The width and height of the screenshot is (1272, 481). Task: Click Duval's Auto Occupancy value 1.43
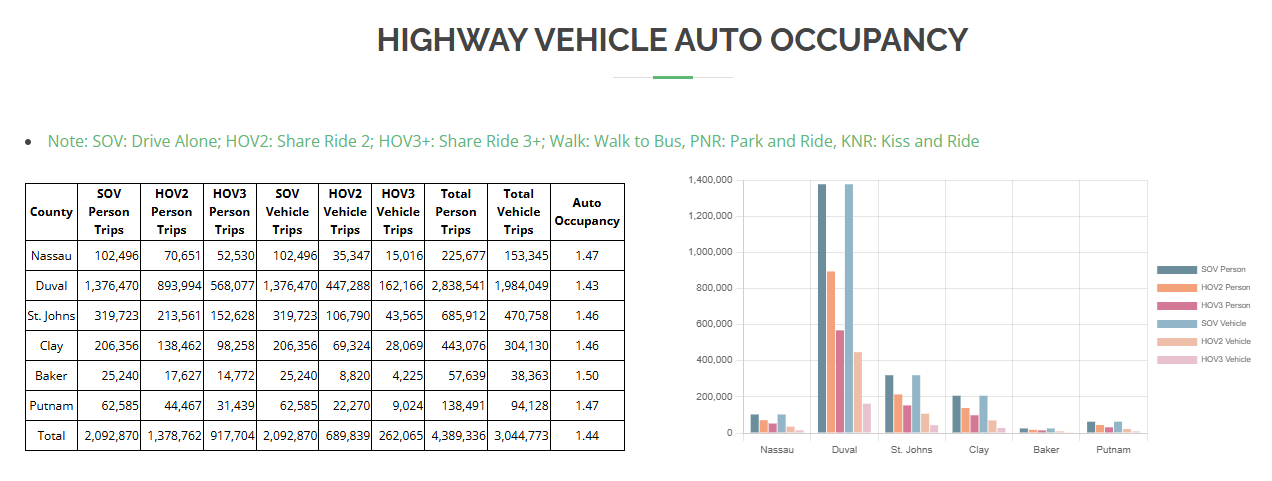point(587,286)
